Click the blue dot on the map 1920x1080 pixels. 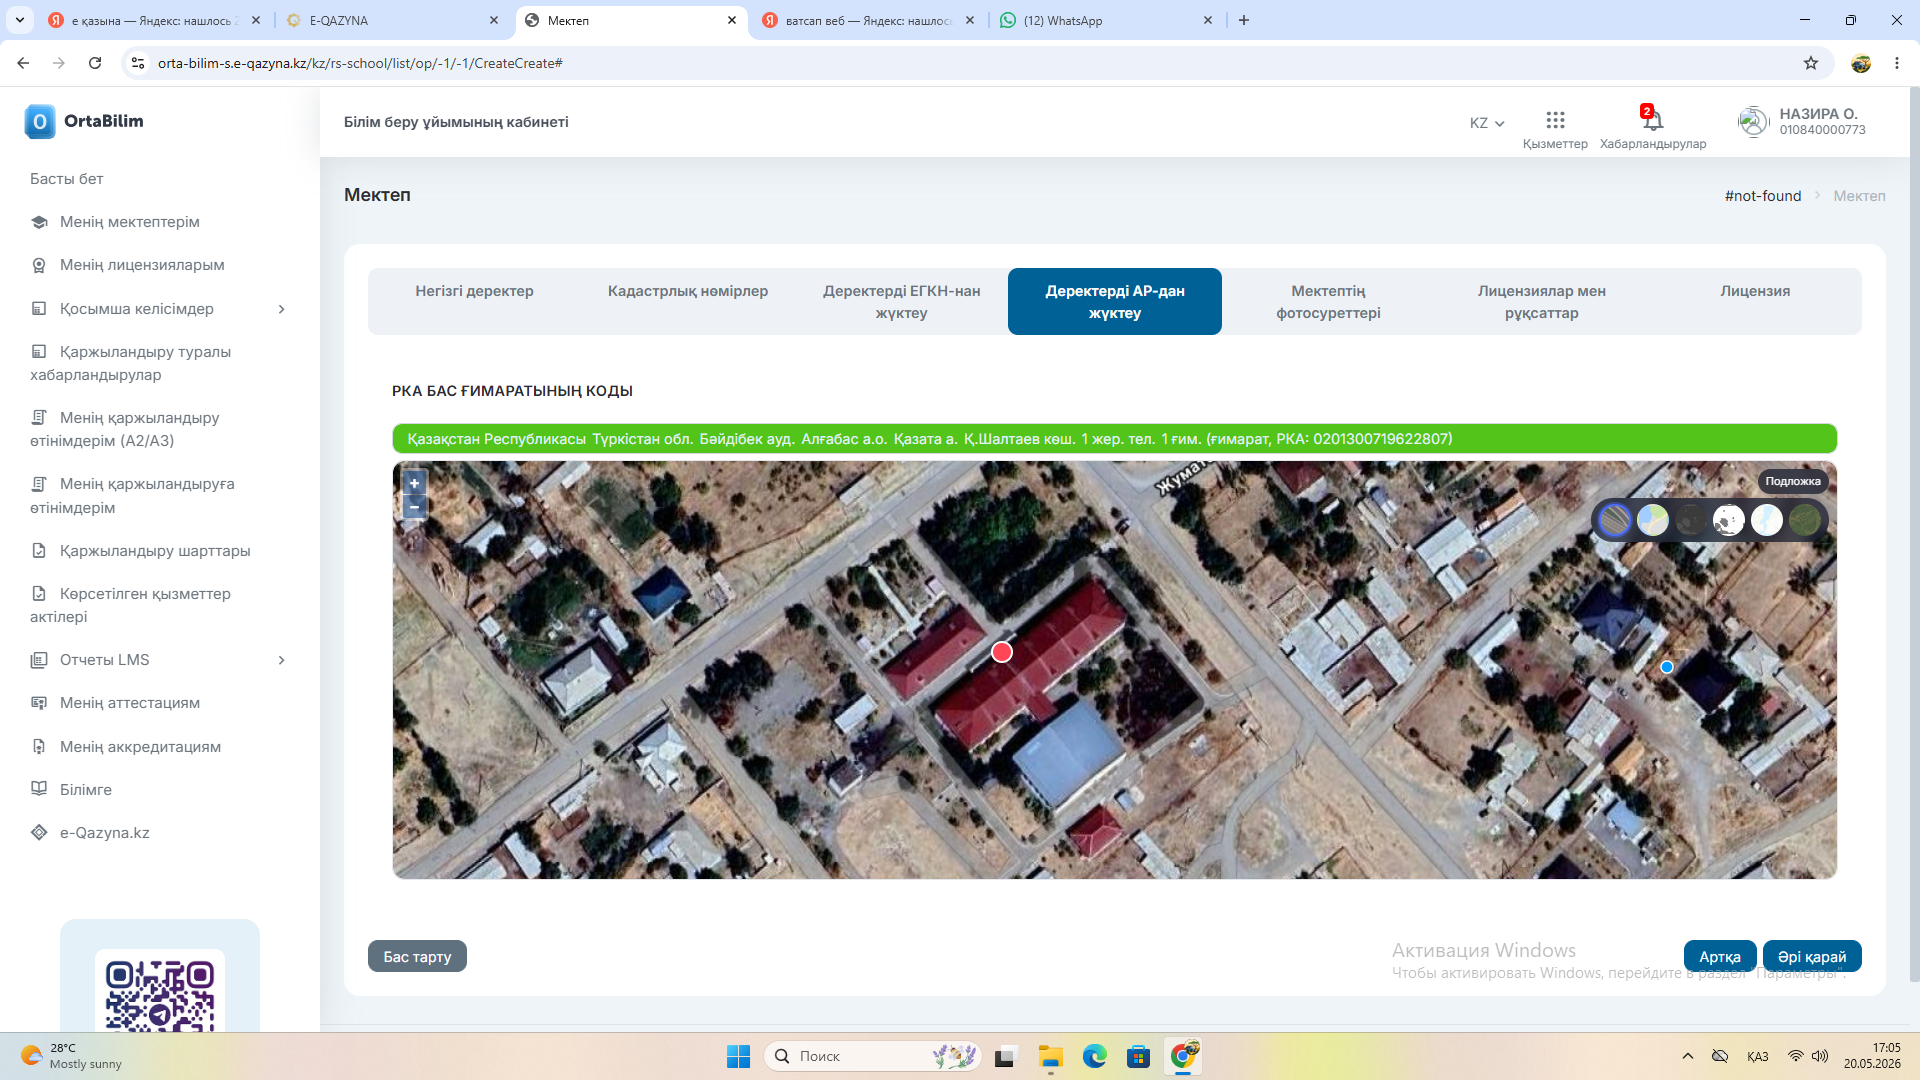pyautogui.click(x=1667, y=667)
